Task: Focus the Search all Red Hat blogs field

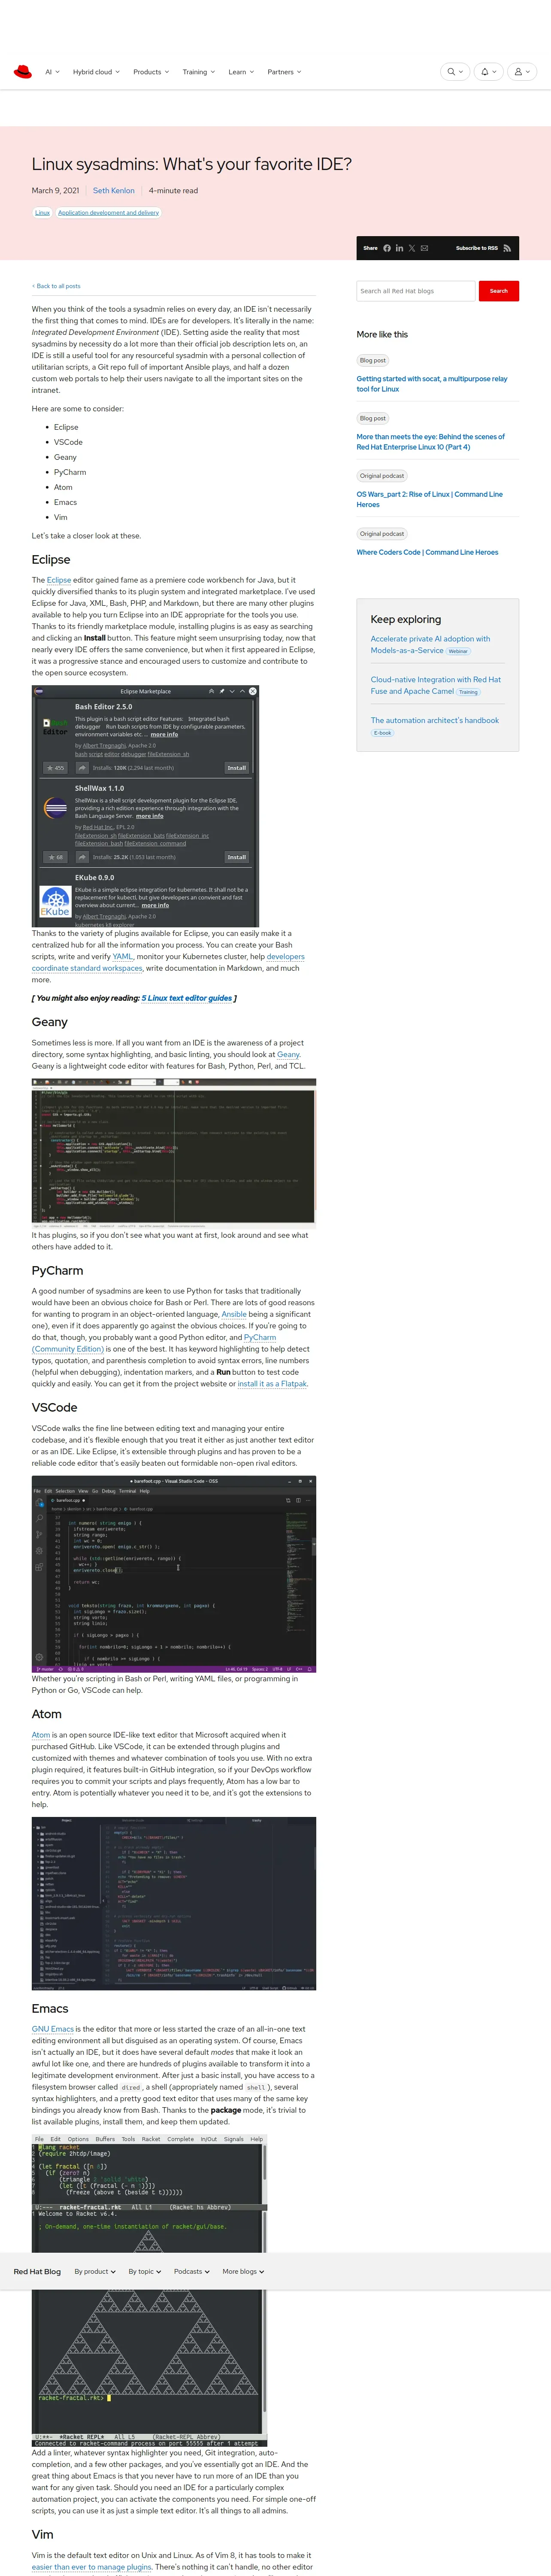Action: [416, 291]
